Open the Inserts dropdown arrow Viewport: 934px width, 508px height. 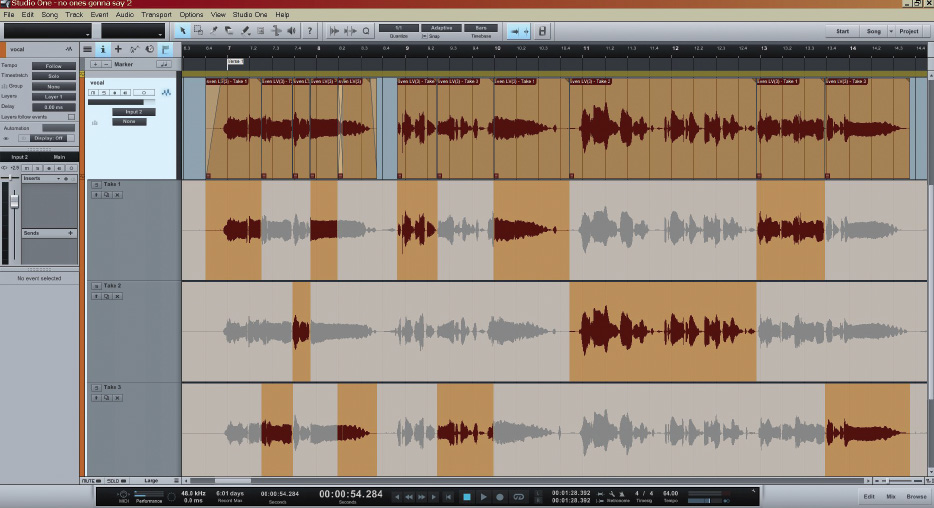(58, 178)
